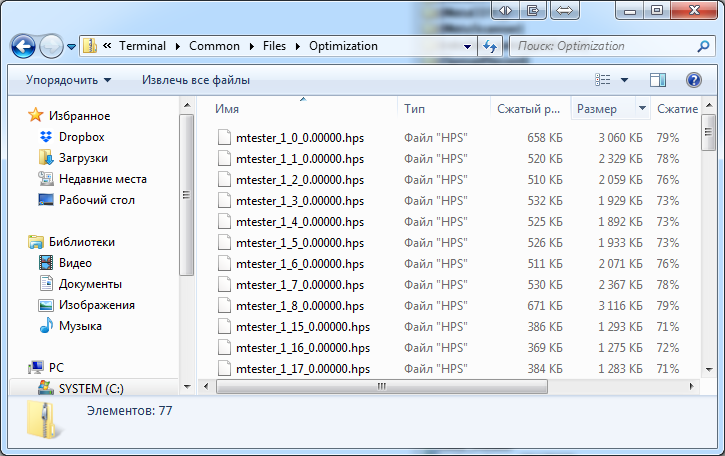The height and width of the screenshot is (456, 725).
Task: Click the icon of mtester_1_5_0.00000.hps
Action: click(x=224, y=242)
